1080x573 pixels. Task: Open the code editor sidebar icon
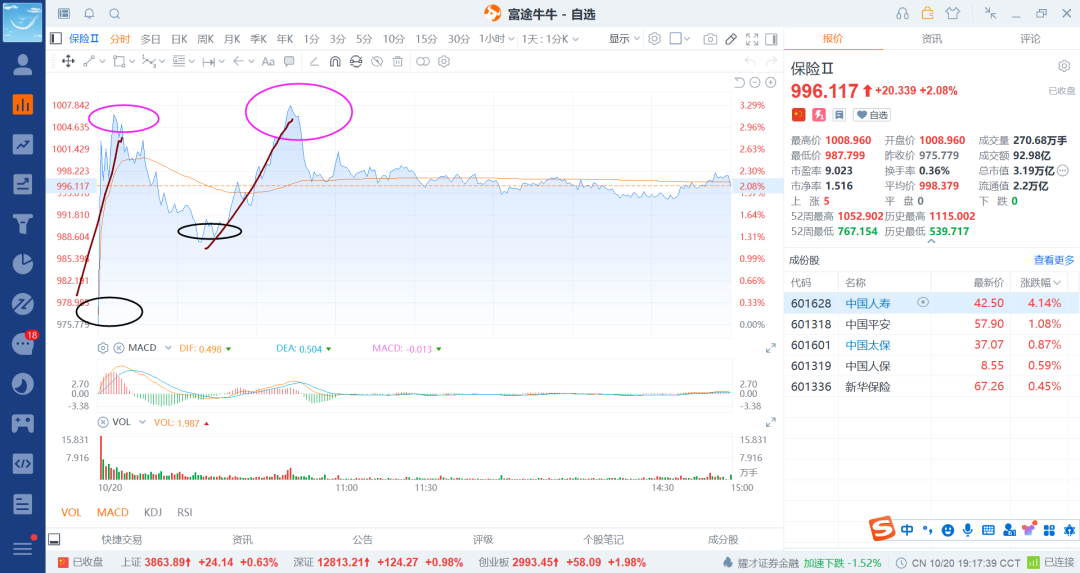(x=23, y=463)
